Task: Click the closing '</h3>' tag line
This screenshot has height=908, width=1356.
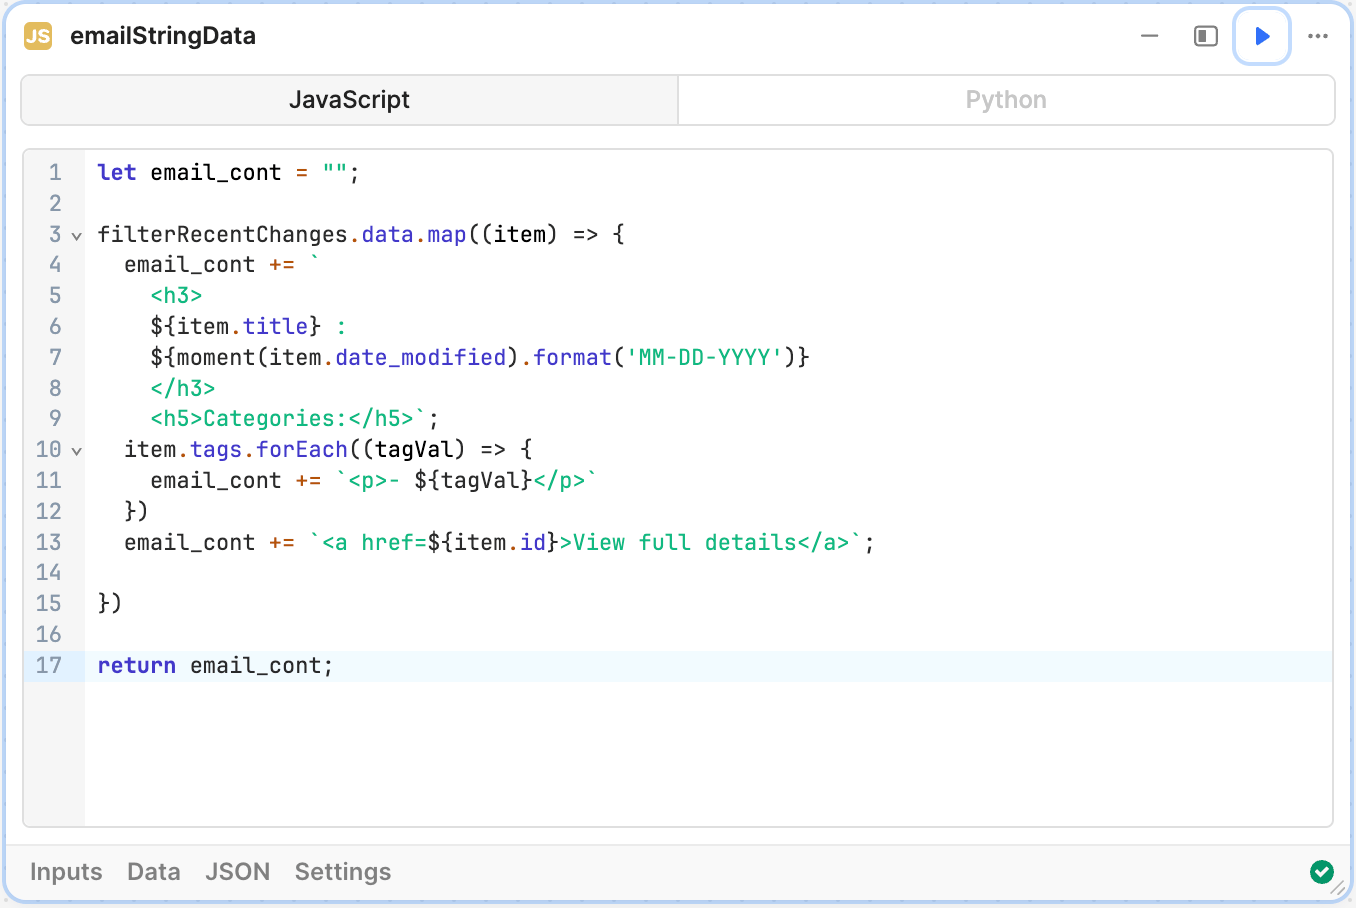Action: [x=183, y=388]
